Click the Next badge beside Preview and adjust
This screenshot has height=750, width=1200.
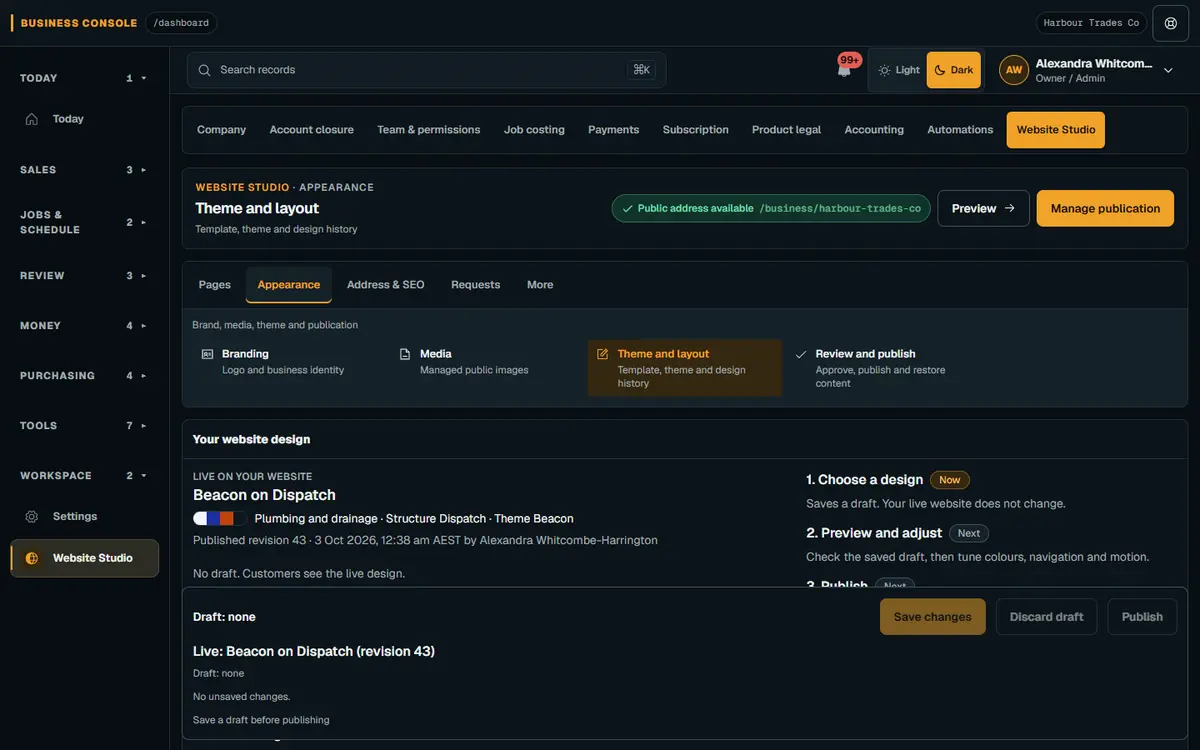pos(969,533)
